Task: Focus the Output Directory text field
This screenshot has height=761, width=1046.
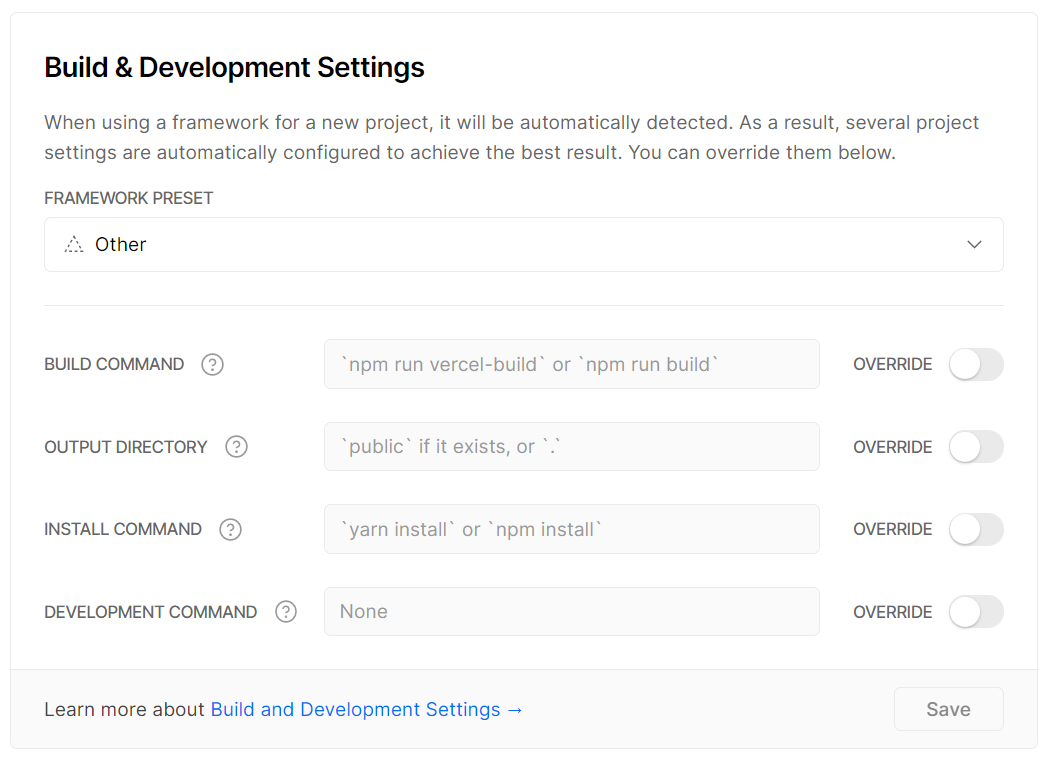Action: [x=571, y=447]
